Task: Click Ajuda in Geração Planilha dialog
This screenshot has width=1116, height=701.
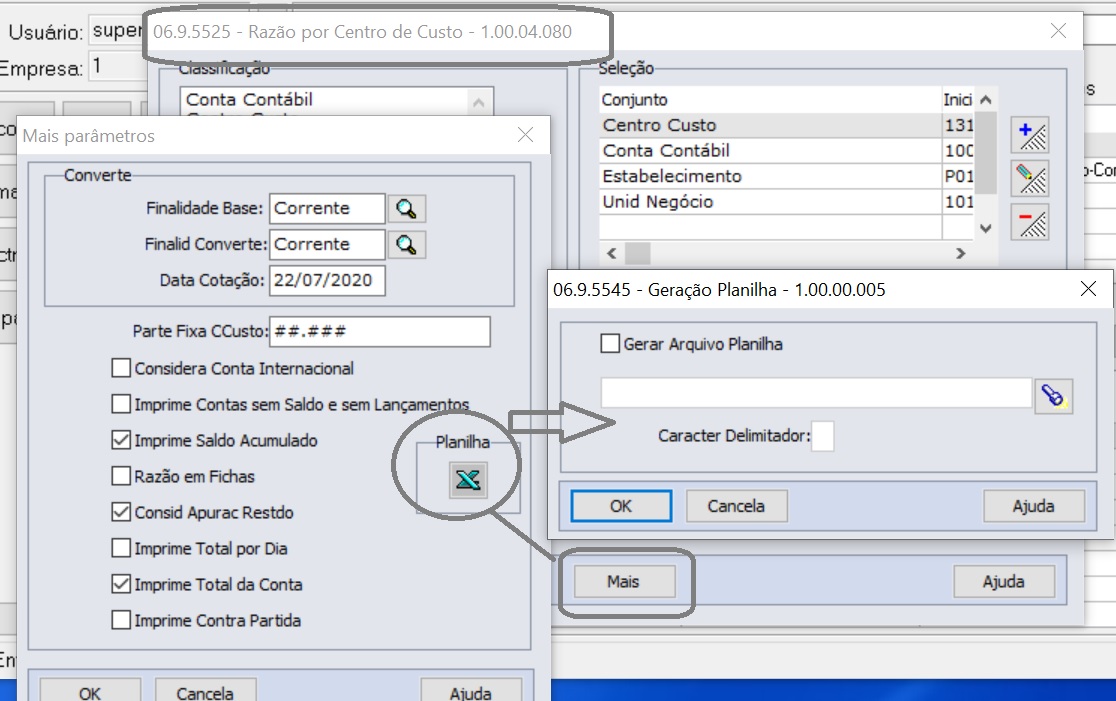Action: coord(1033,506)
